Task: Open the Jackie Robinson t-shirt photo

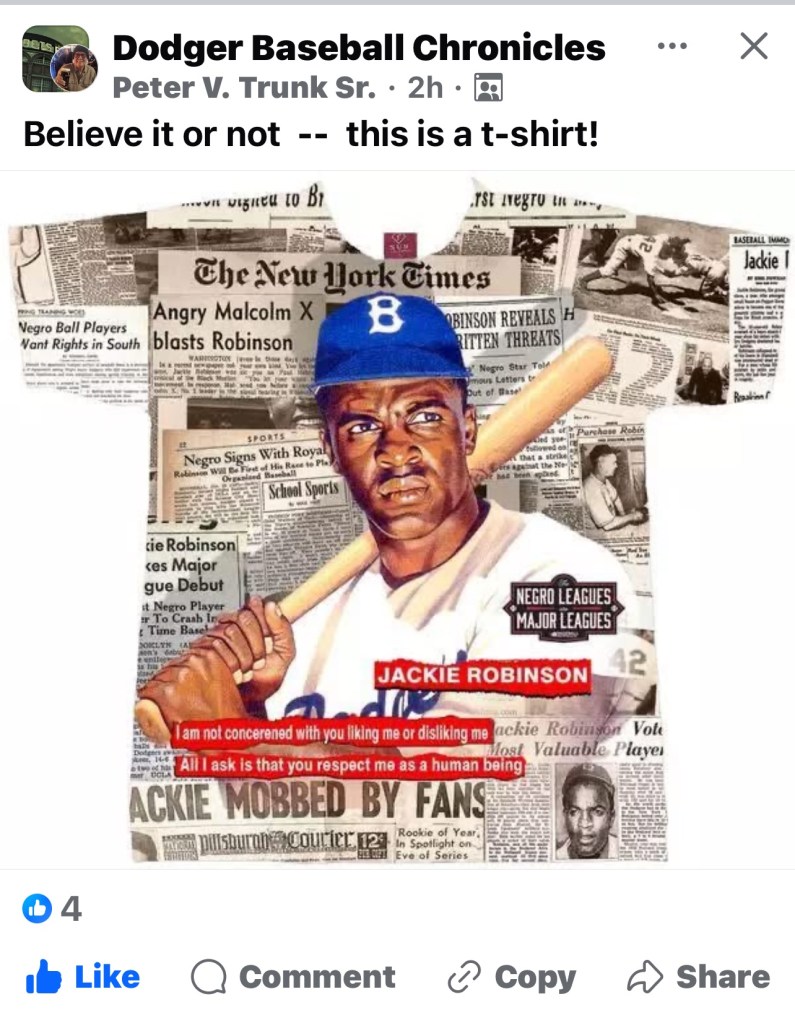Action: point(397,520)
